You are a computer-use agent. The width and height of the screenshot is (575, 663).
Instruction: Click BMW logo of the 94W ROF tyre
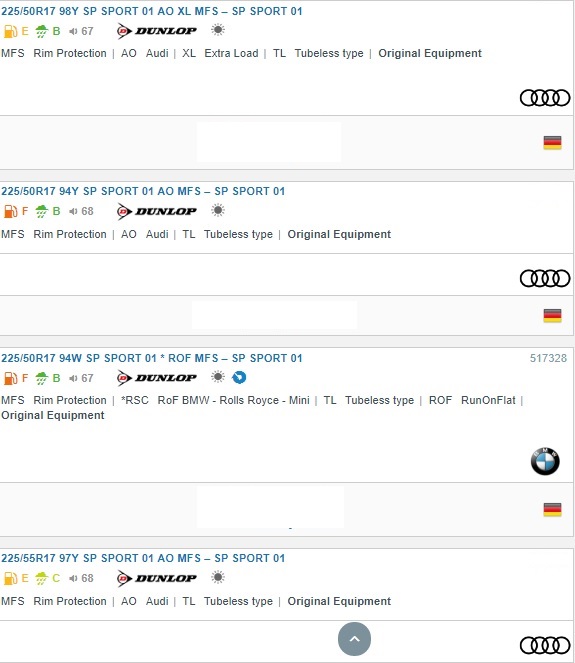click(x=545, y=461)
